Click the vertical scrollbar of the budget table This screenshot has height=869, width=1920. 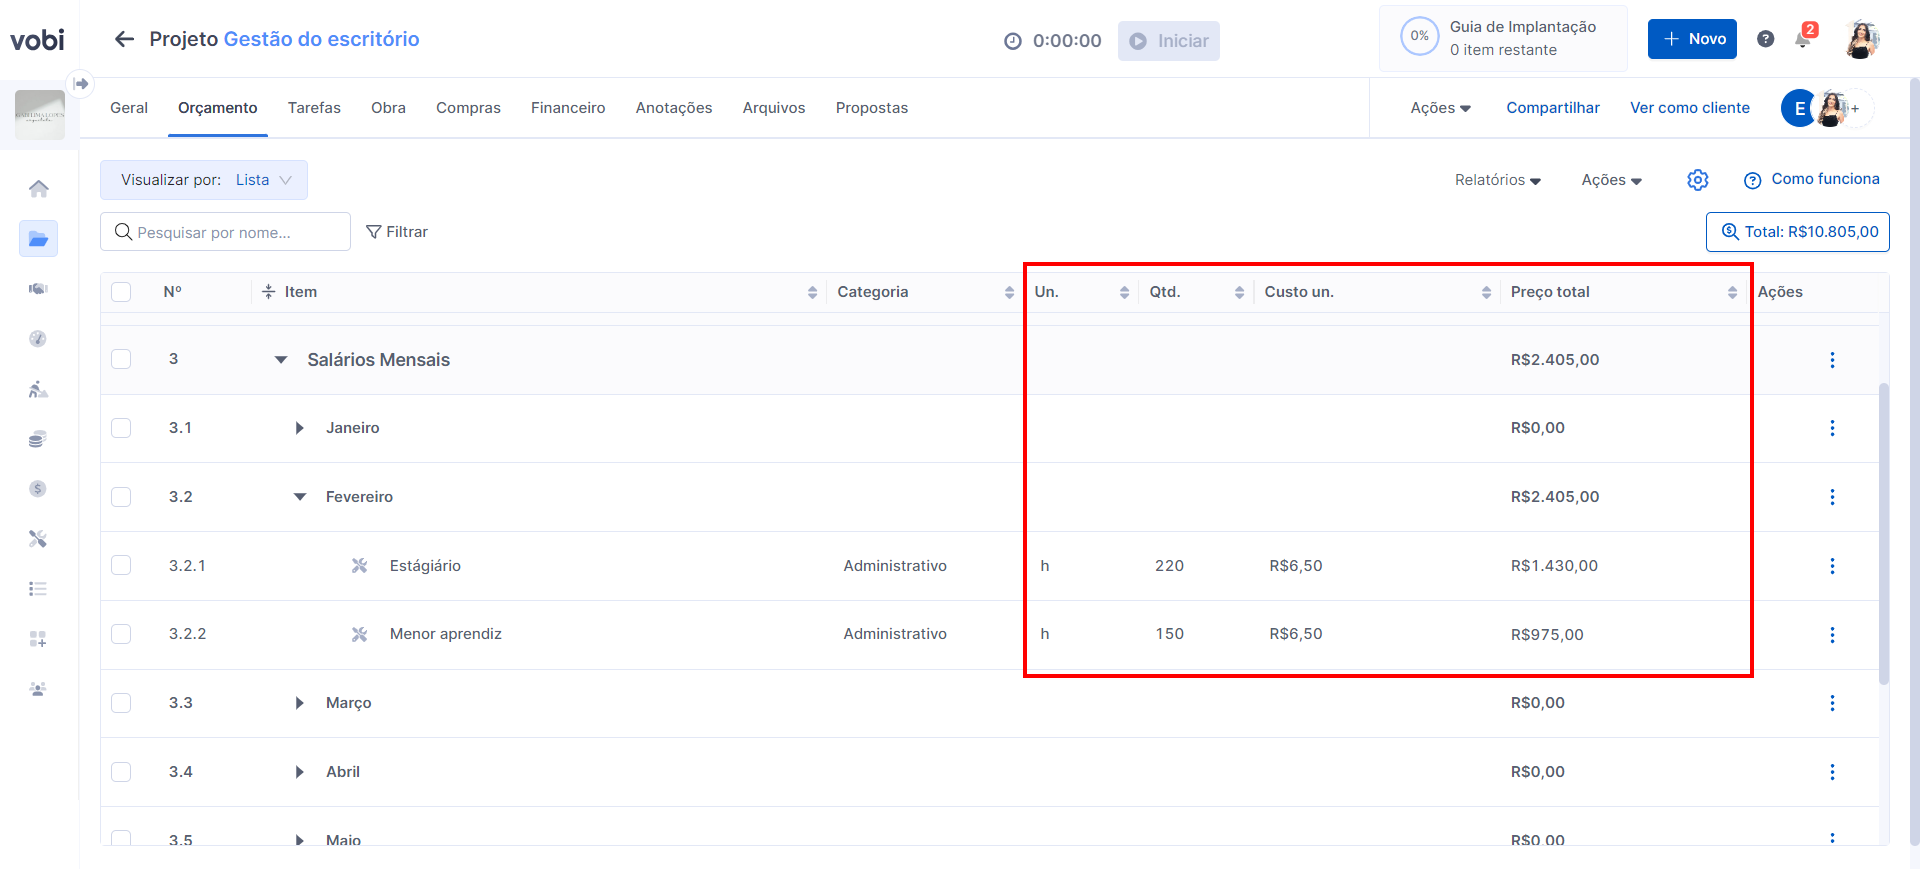tap(1884, 533)
